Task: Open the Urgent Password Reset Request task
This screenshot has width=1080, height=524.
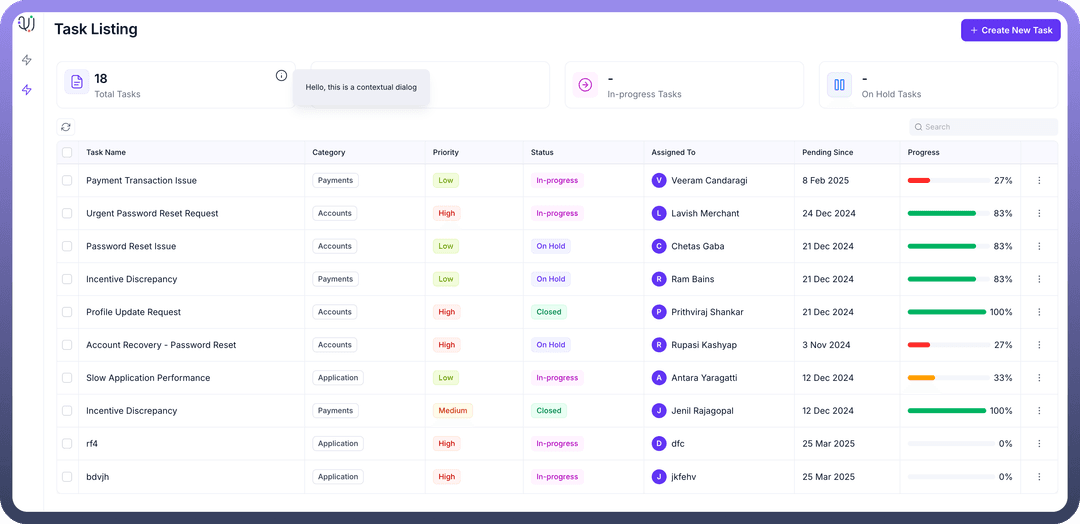Action: point(152,213)
